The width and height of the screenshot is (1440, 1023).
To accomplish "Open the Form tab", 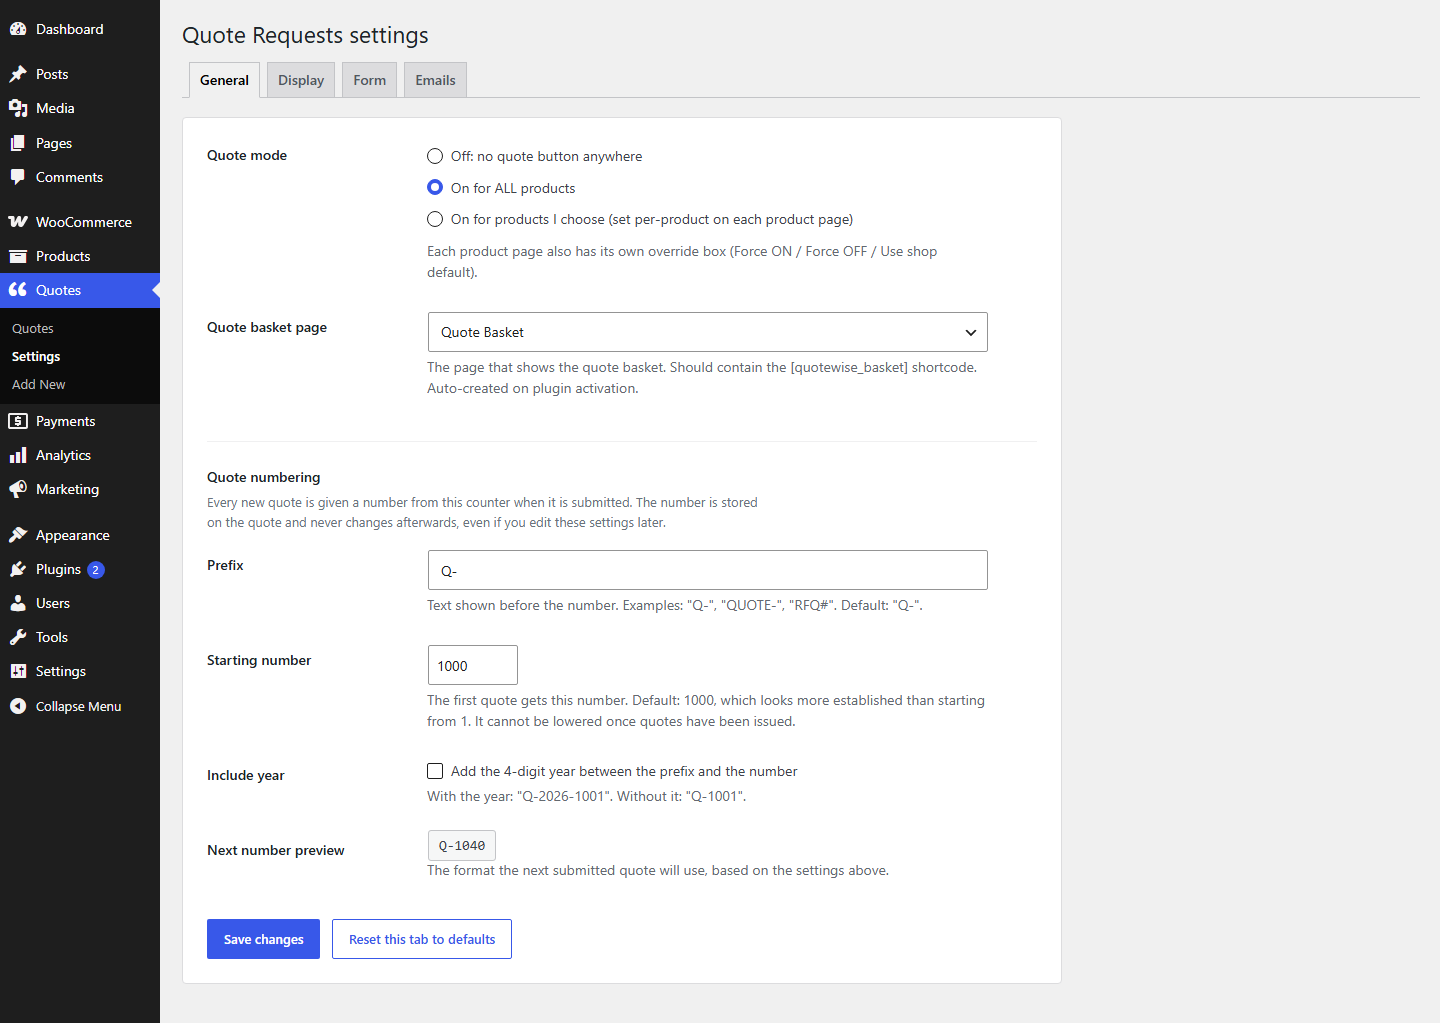I will [369, 80].
